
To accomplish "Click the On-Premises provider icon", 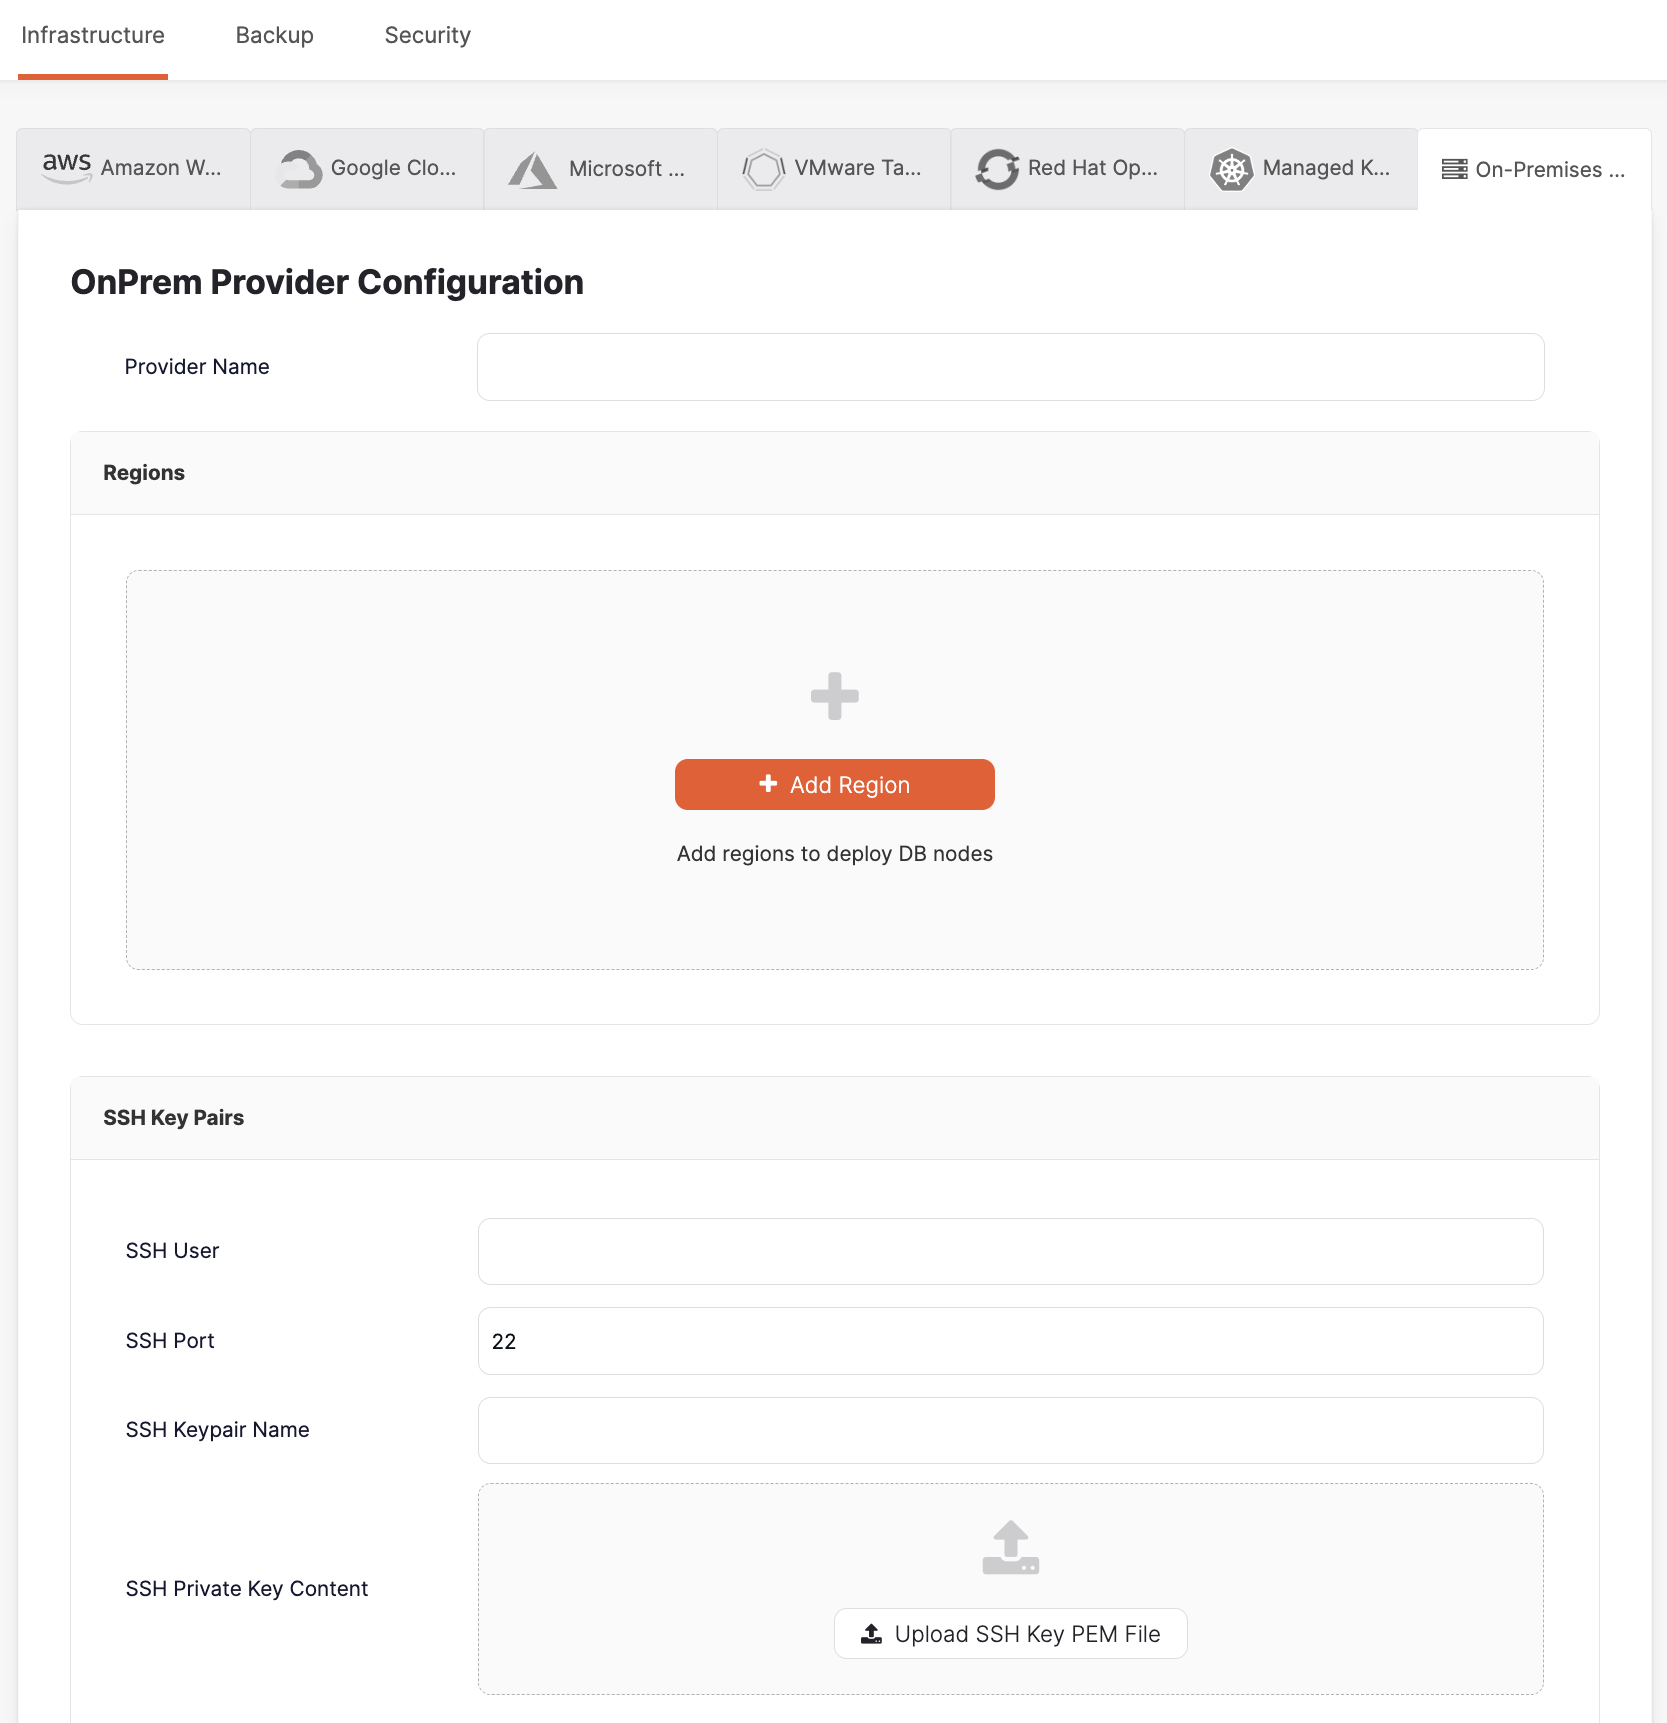I will pyautogui.click(x=1454, y=169).
